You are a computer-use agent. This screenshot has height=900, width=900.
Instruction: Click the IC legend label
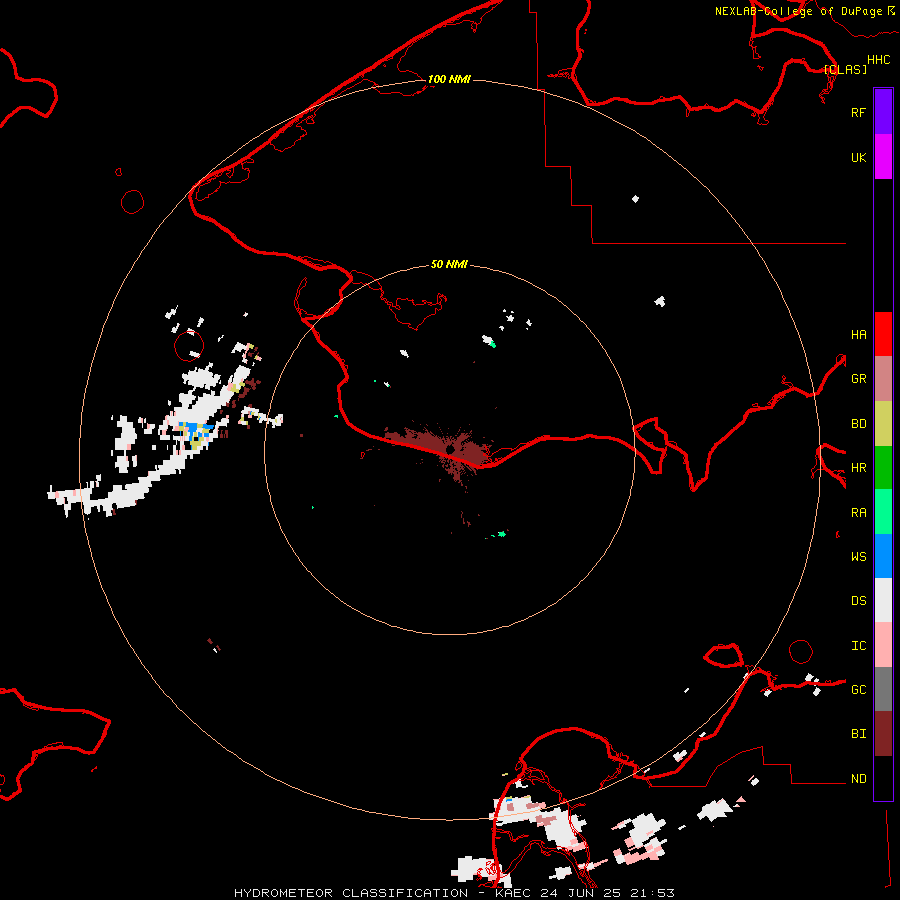(x=858, y=646)
